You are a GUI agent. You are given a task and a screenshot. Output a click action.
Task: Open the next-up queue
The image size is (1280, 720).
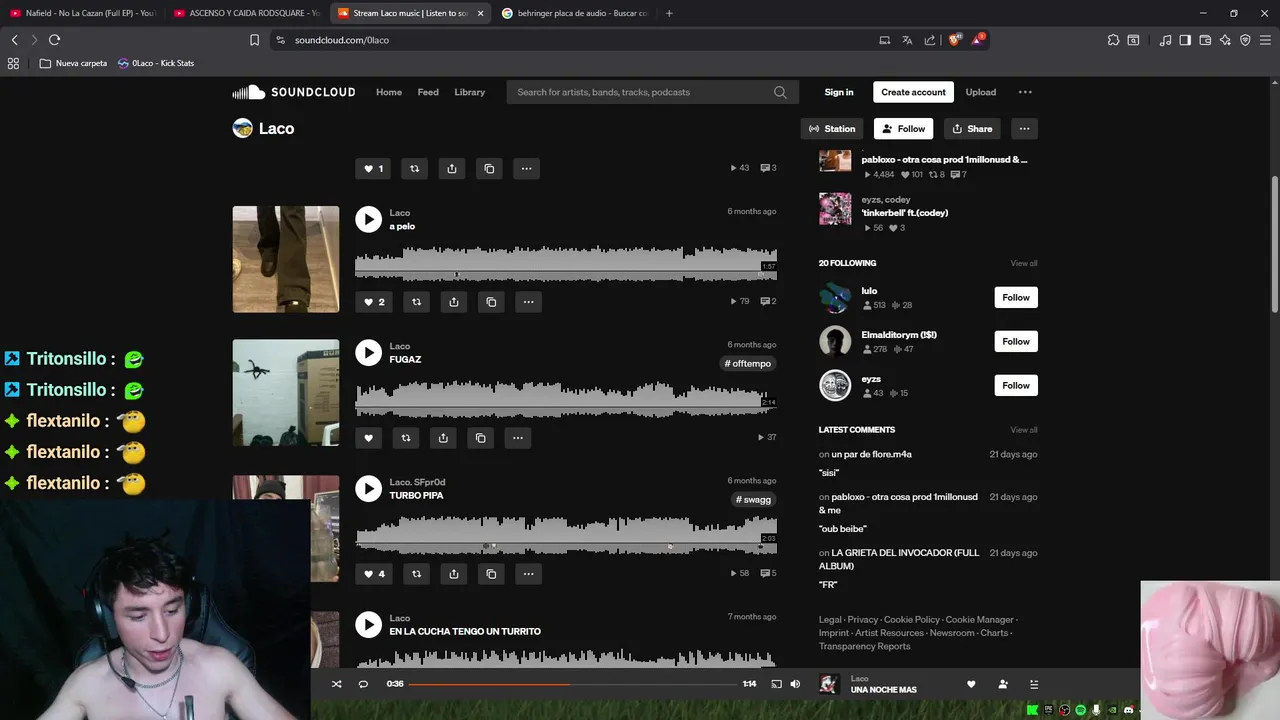click(1034, 684)
